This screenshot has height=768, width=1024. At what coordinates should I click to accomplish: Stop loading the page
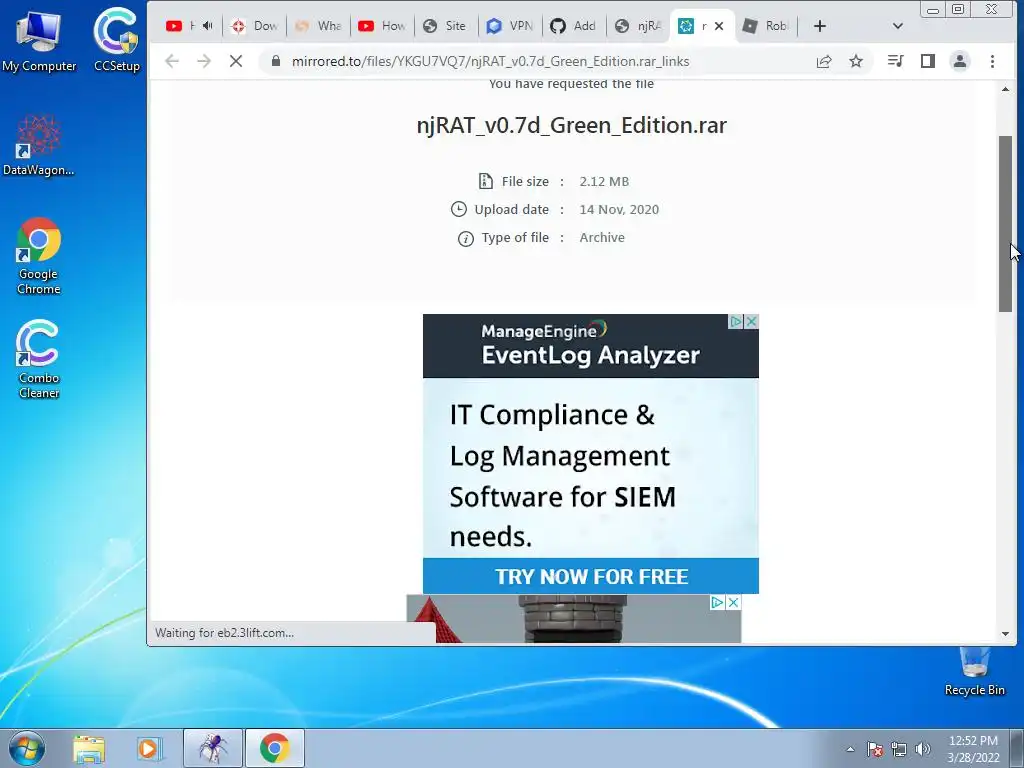pos(236,61)
